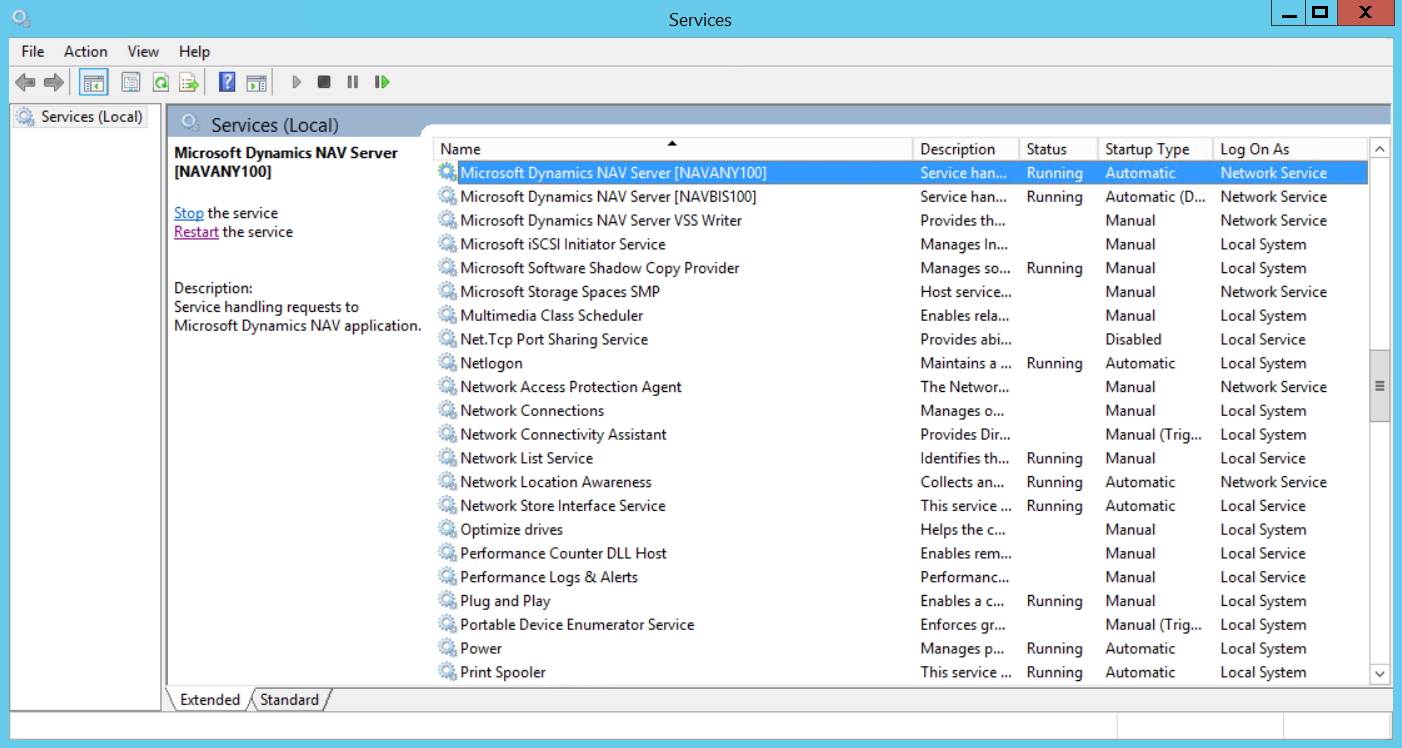Viewport: 1402px width, 748px height.
Task: Select Microsoft Software Shadow Copy Provider row
Action: click(x=902, y=268)
